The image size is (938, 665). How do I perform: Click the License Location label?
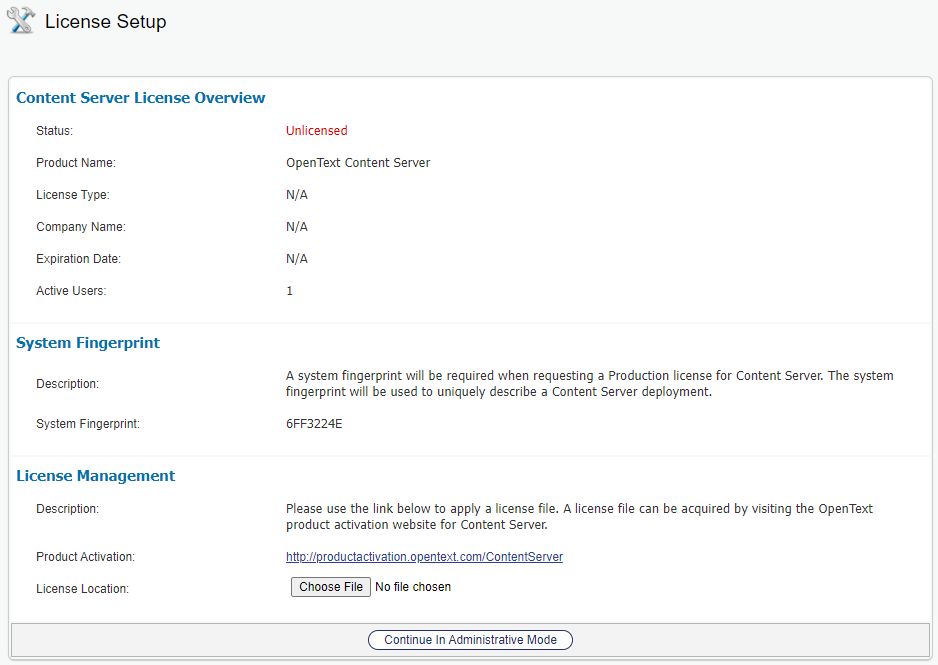tap(82, 589)
